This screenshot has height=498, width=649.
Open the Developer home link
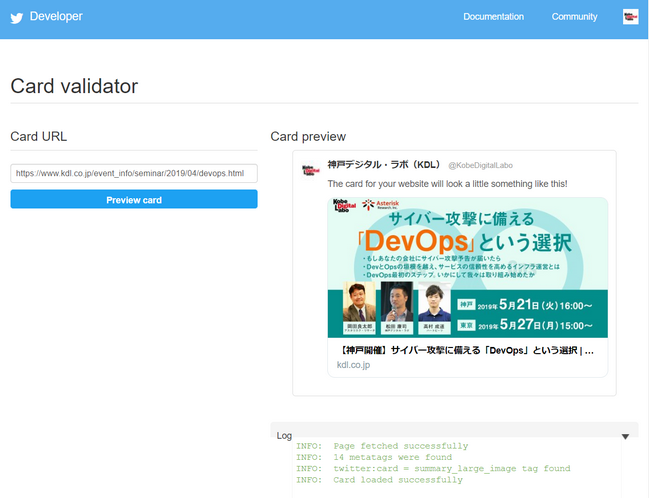click(x=56, y=17)
